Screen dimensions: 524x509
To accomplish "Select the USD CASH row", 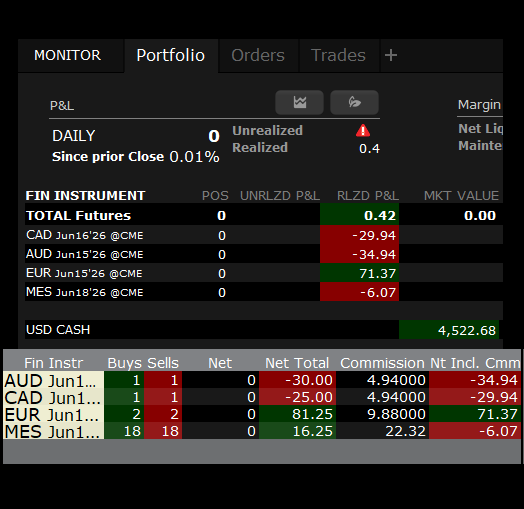I will 264,330.
